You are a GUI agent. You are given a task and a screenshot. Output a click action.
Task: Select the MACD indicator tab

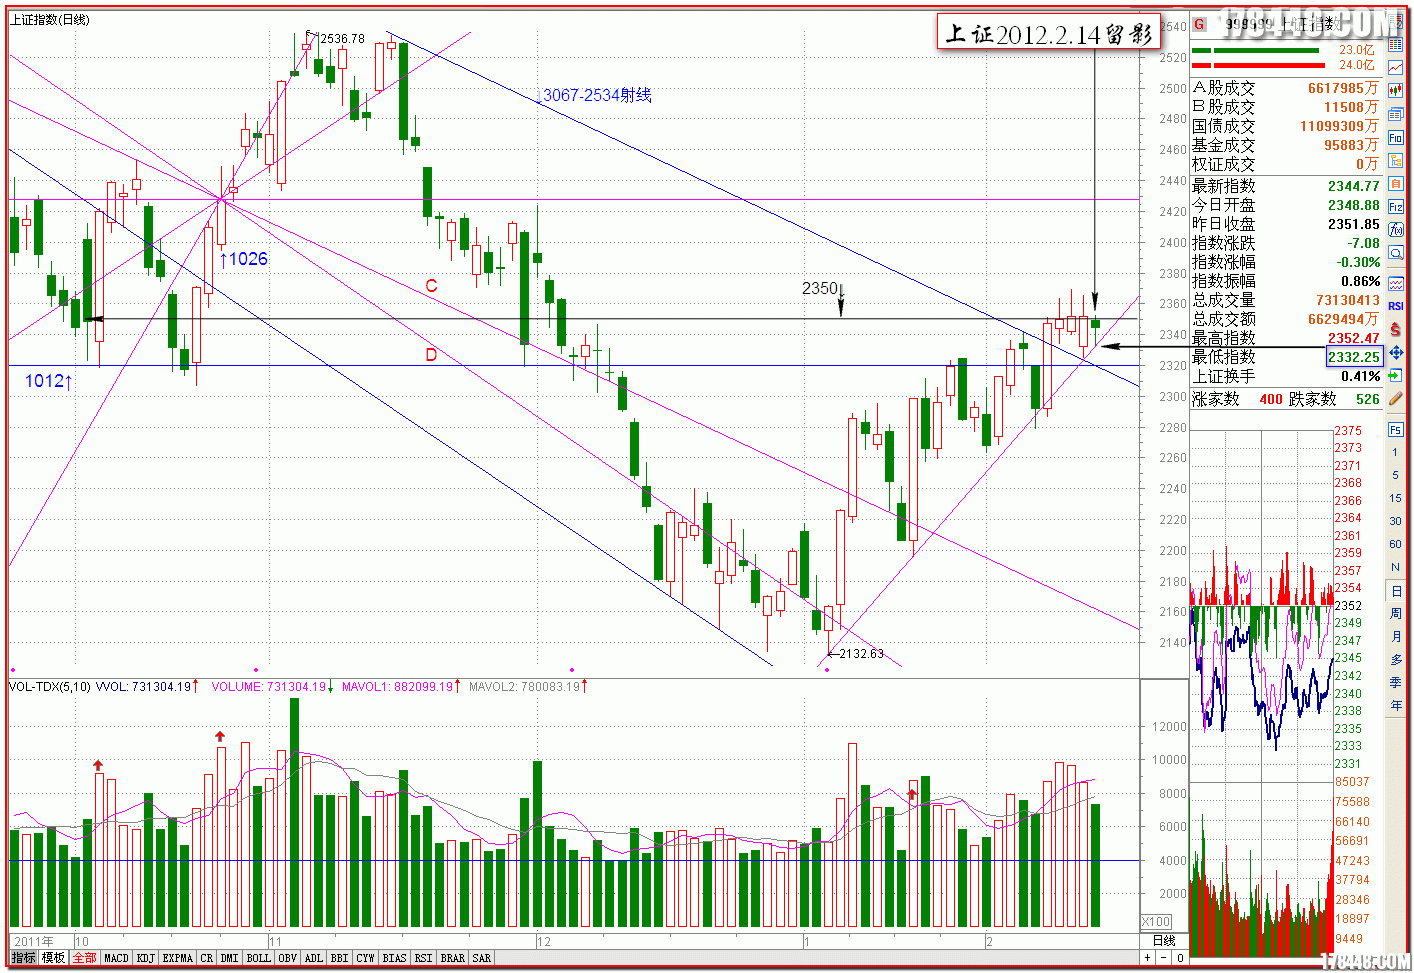[x=116, y=958]
